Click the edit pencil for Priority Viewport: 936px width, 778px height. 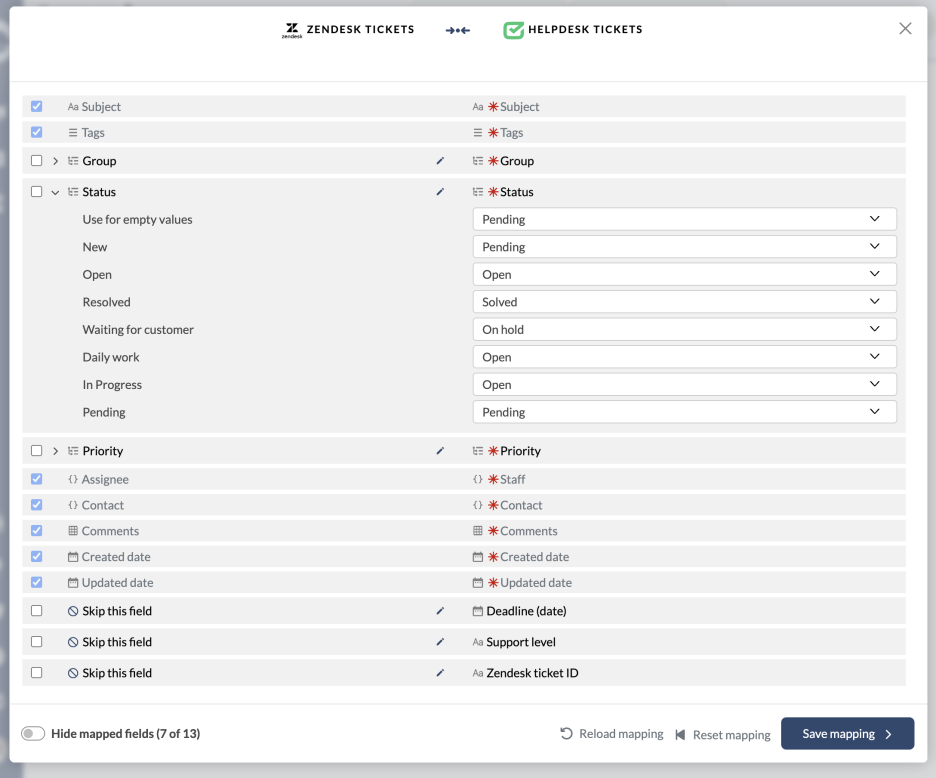pyautogui.click(x=440, y=451)
